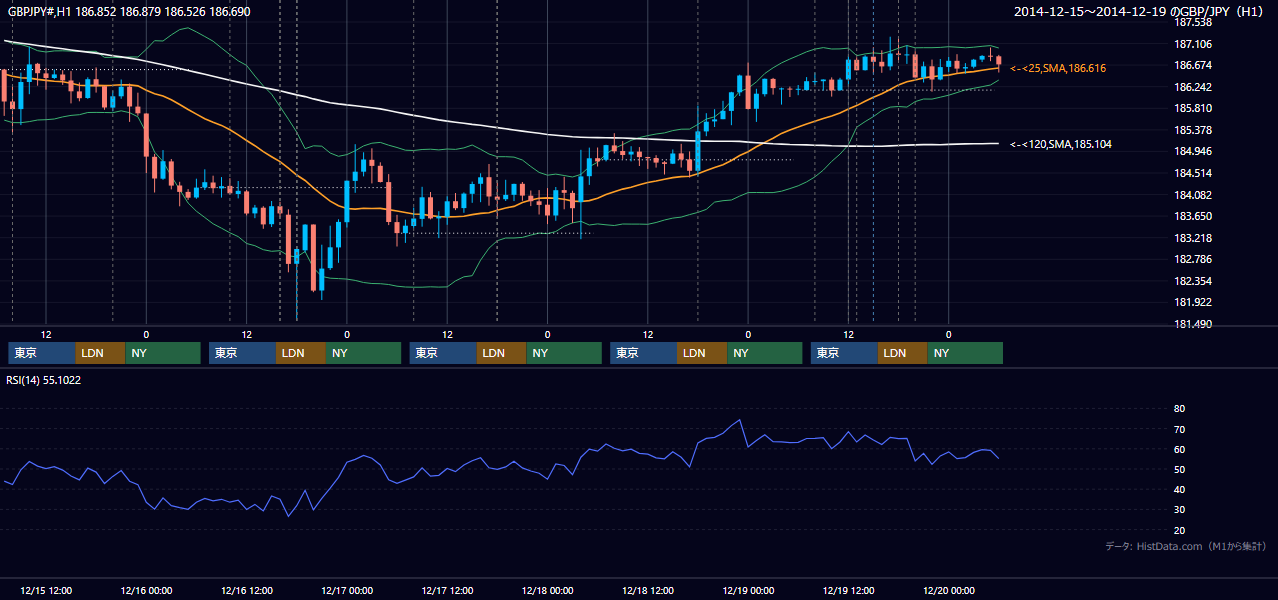The image size is (1278, 600).
Task: Click the RSI(14) 55.1022 indicator label
Action: point(45,379)
